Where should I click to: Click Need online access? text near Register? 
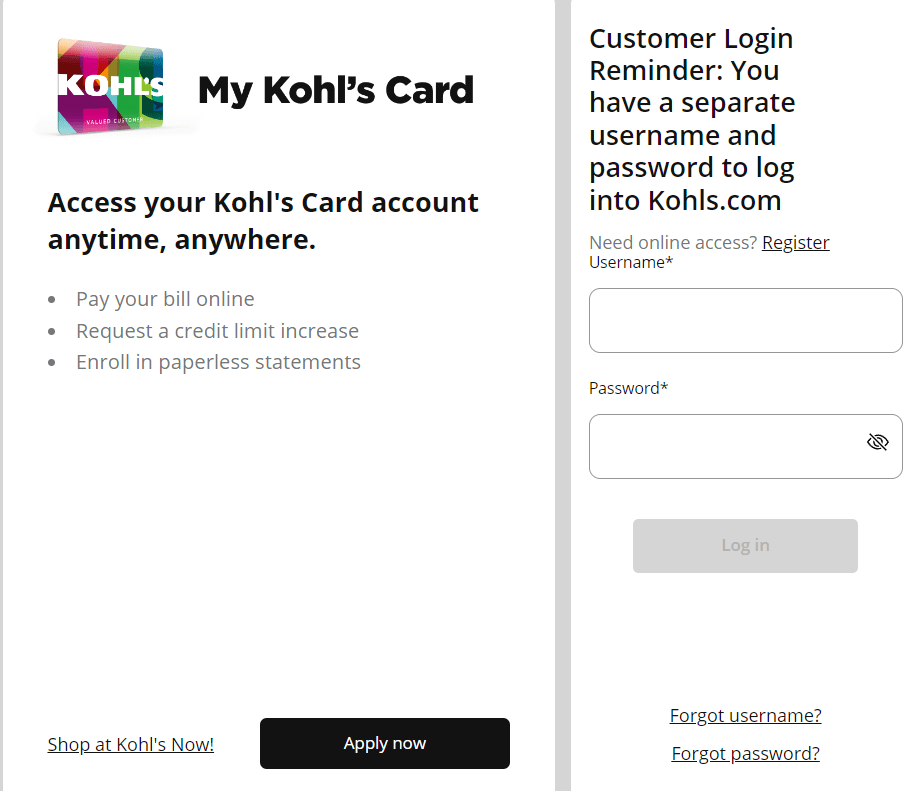[x=672, y=242]
